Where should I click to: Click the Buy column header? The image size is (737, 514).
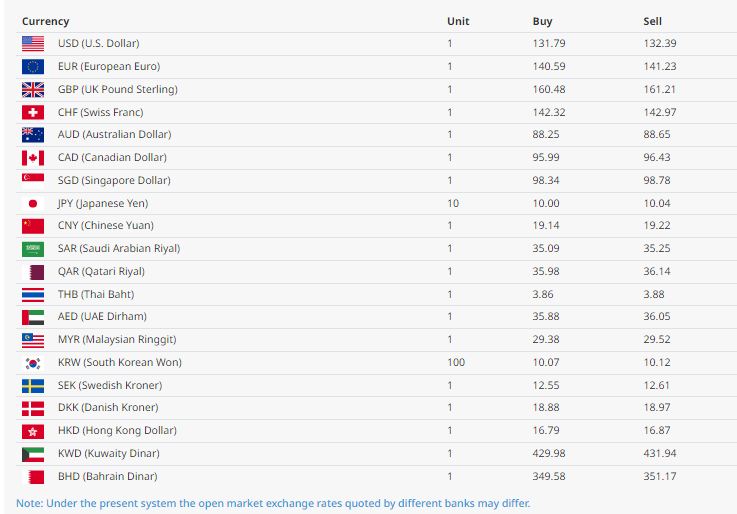(x=542, y=21)
